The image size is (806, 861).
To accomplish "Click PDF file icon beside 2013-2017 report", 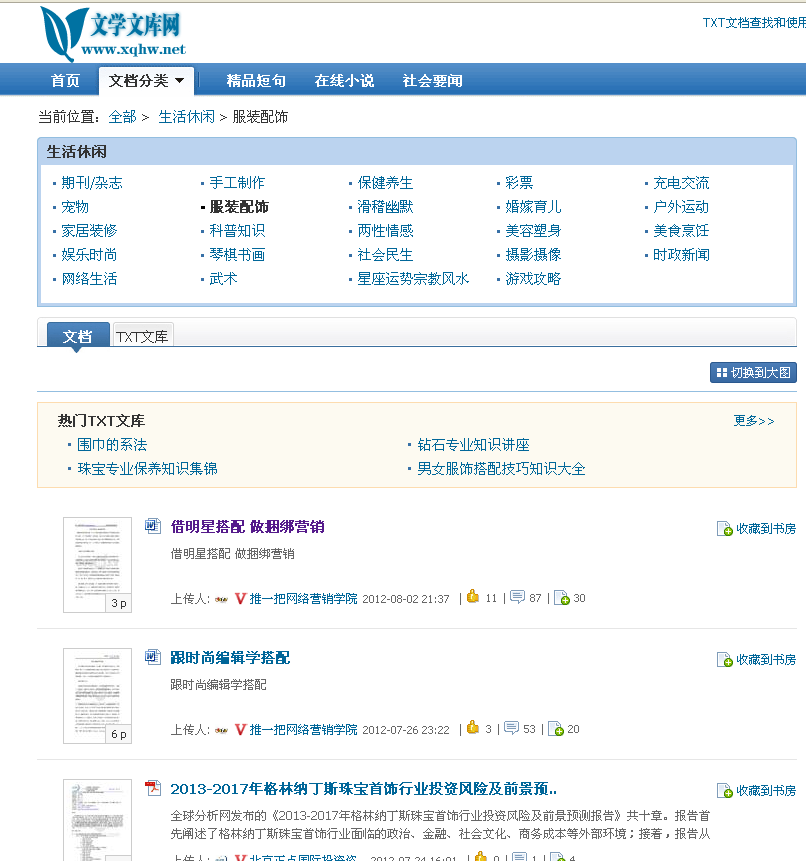I will coord(153,788).
